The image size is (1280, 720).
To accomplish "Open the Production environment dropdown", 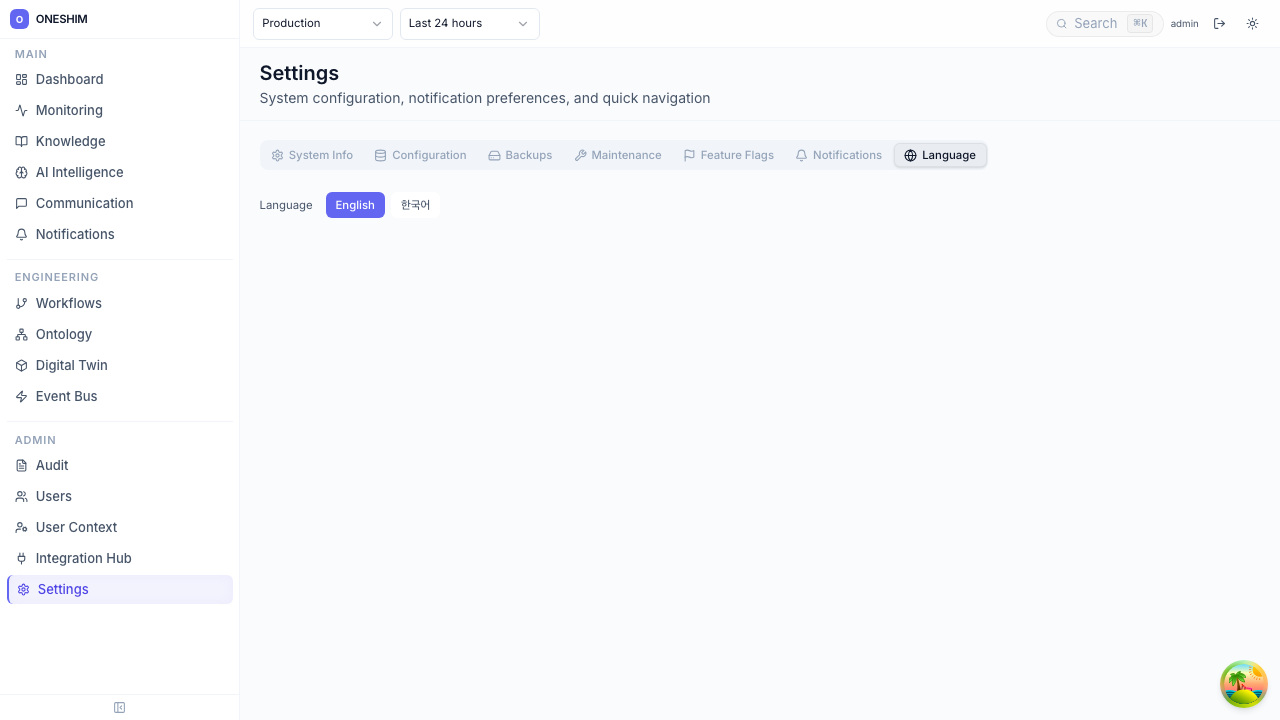I will click(322, 23).
